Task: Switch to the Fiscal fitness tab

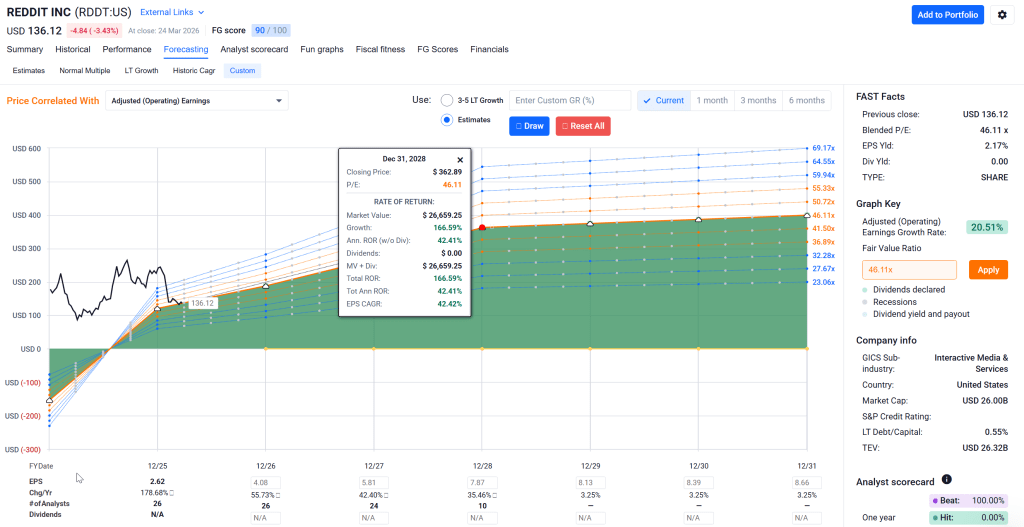Action: coord(380,49)
